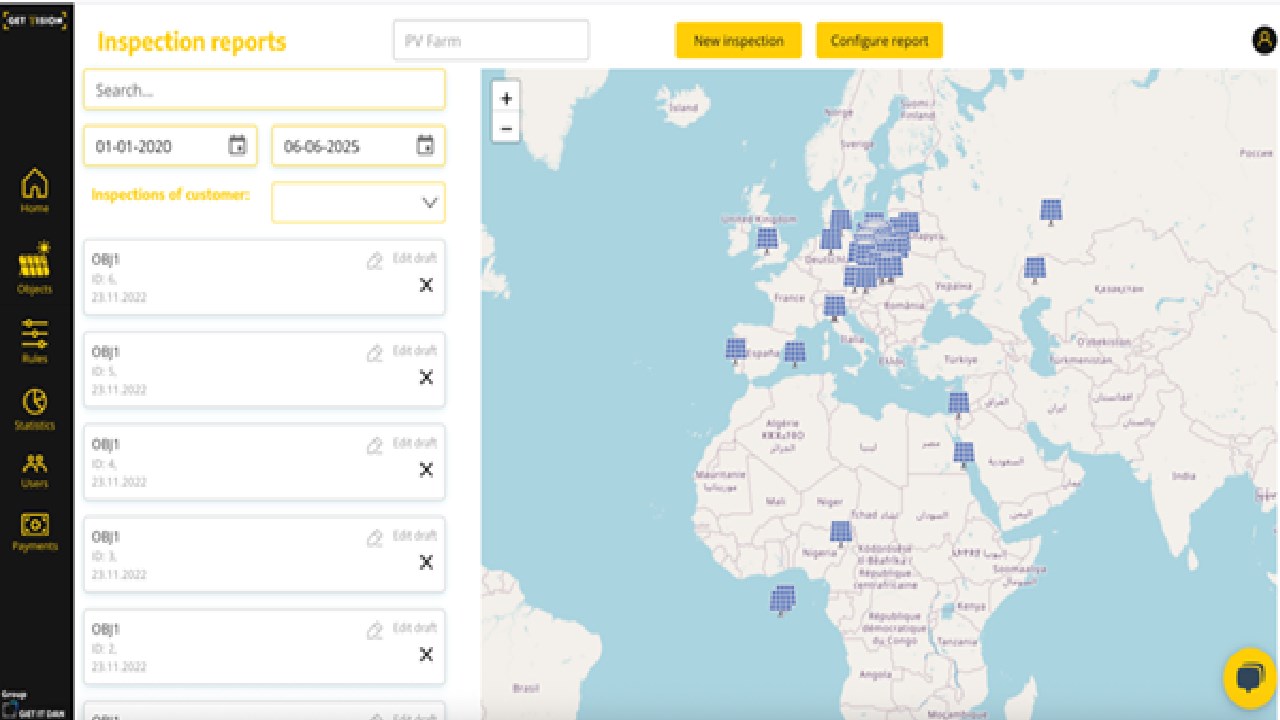Open the Home sidebar icon
Screen dimensions: 1280x720
[x=35, y=190]
